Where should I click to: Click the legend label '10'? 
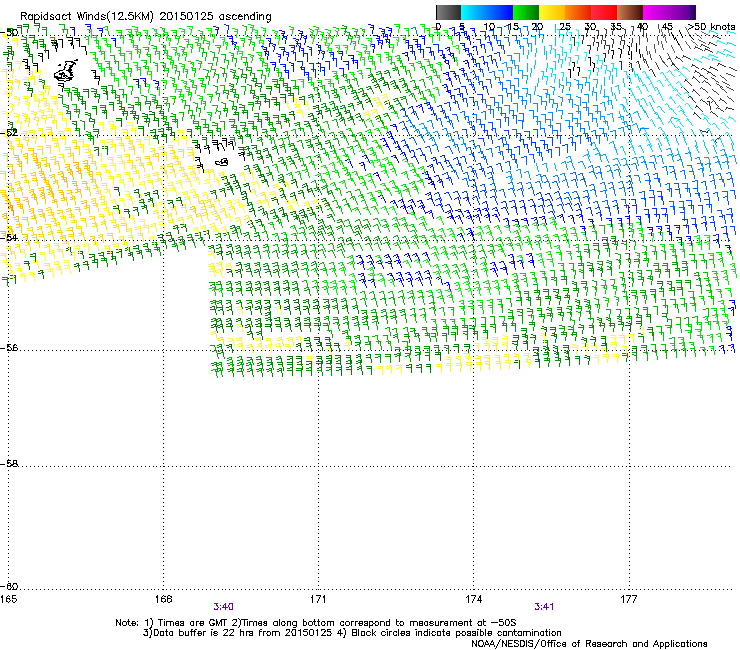489,26
